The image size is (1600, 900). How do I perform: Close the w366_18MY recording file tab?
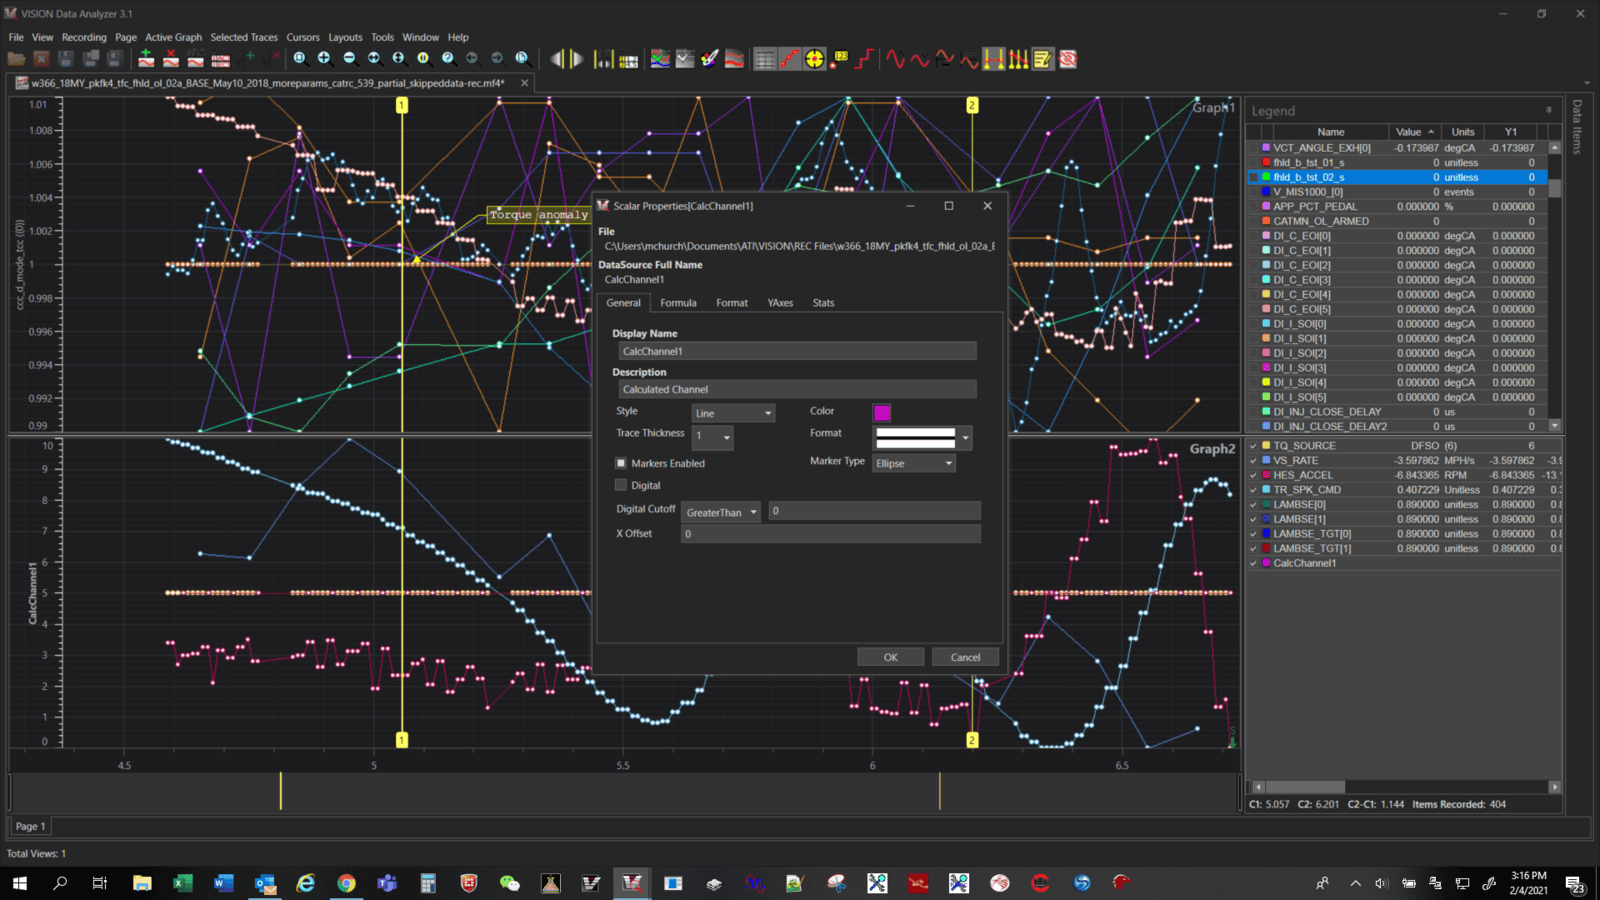[x=524, y=83]
